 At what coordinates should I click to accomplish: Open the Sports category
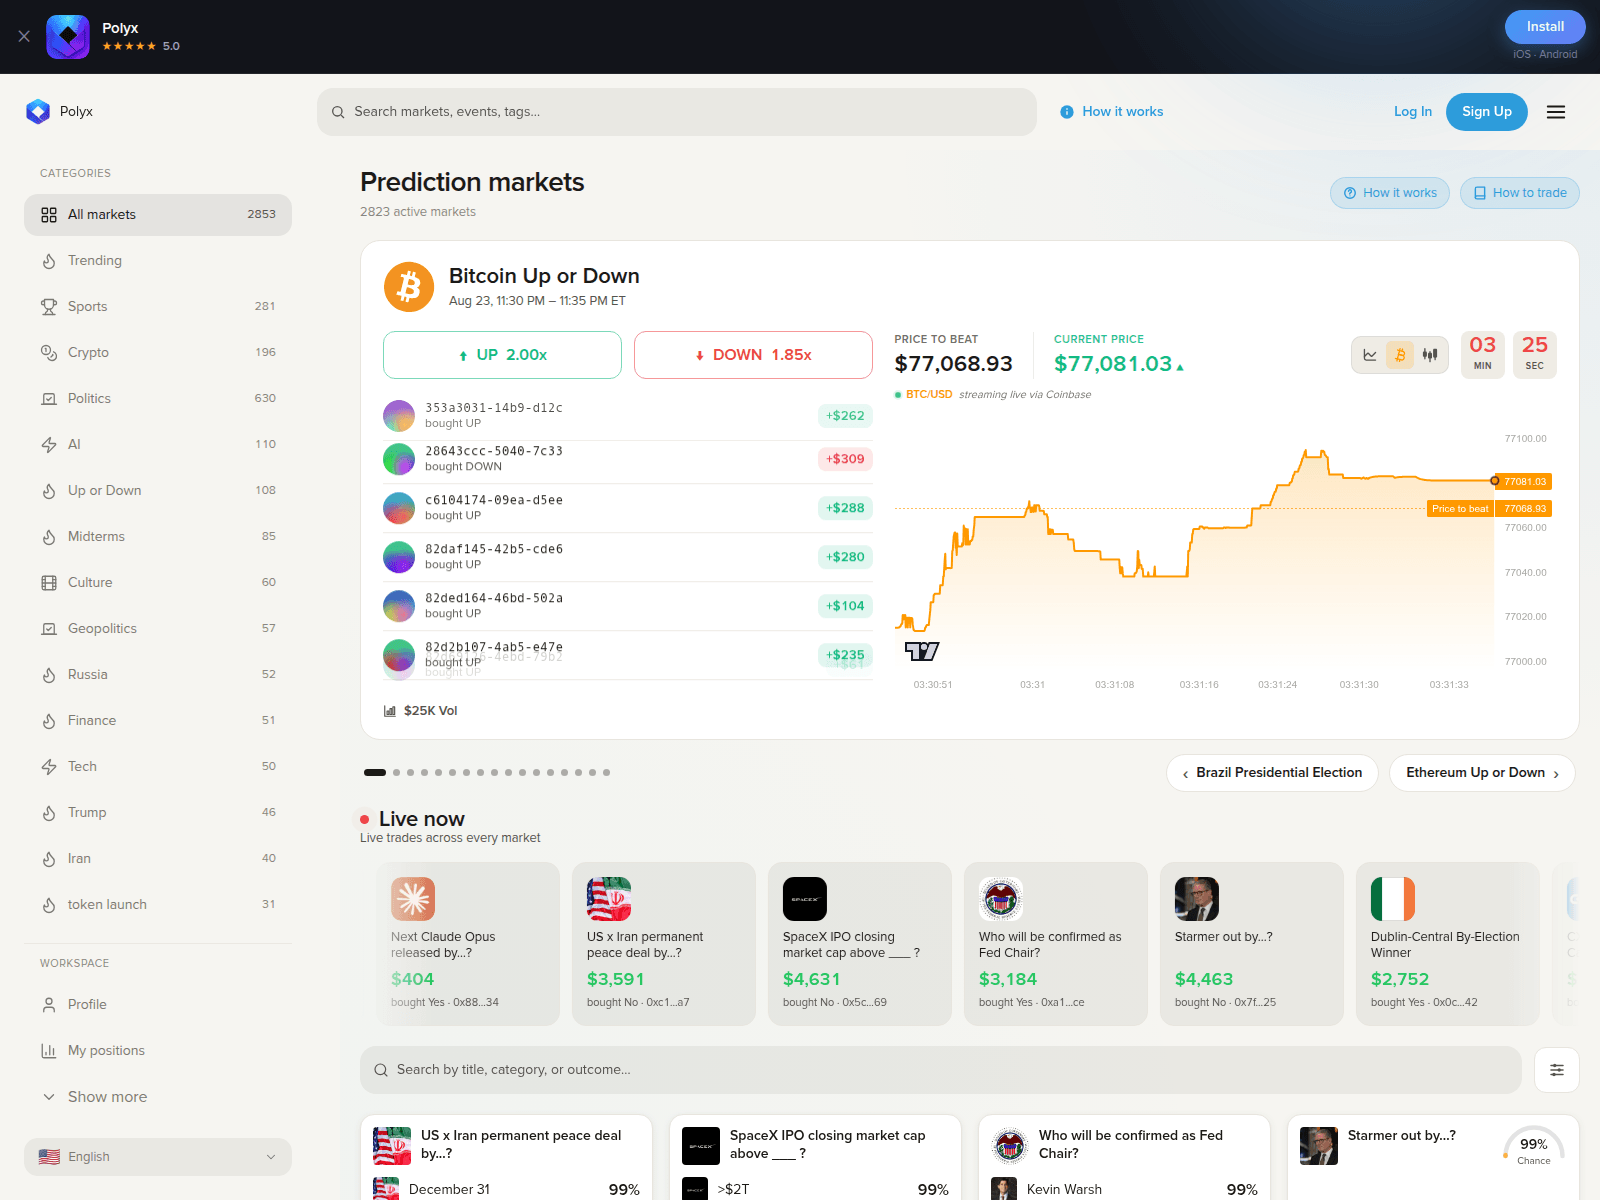158,307
